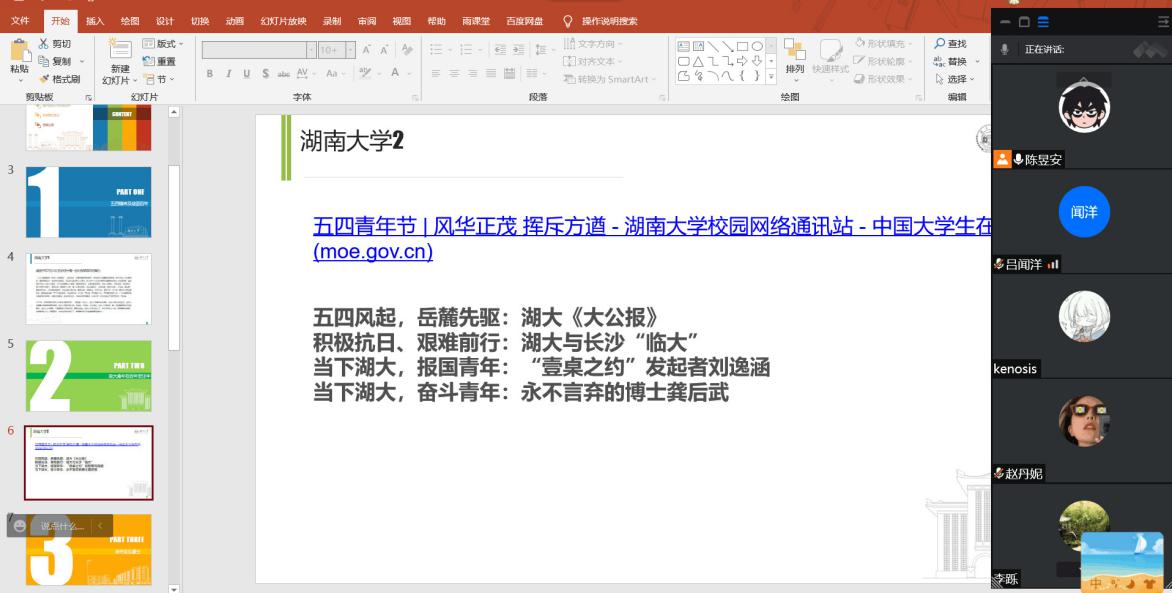Select the oval shape in shapes gallery
The image size is (1172, 593).
[x=757, y=46]
